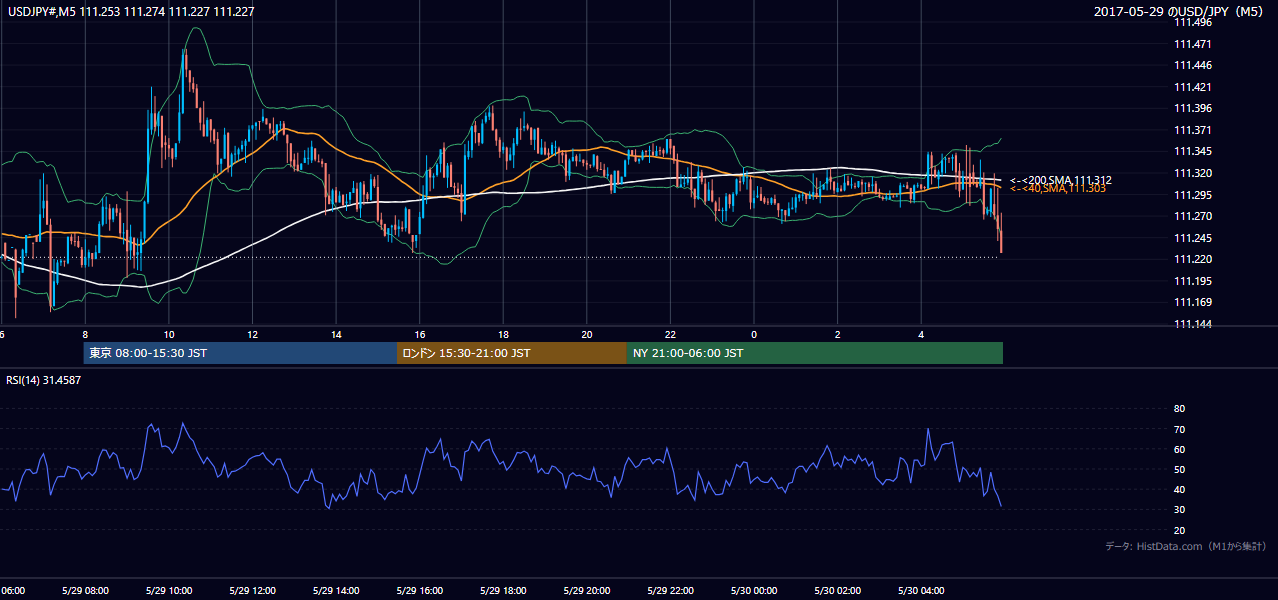This screenshot has height=600, width=1278.
Task: Click hour 4 on the chart axis
Action: (921, 334)
